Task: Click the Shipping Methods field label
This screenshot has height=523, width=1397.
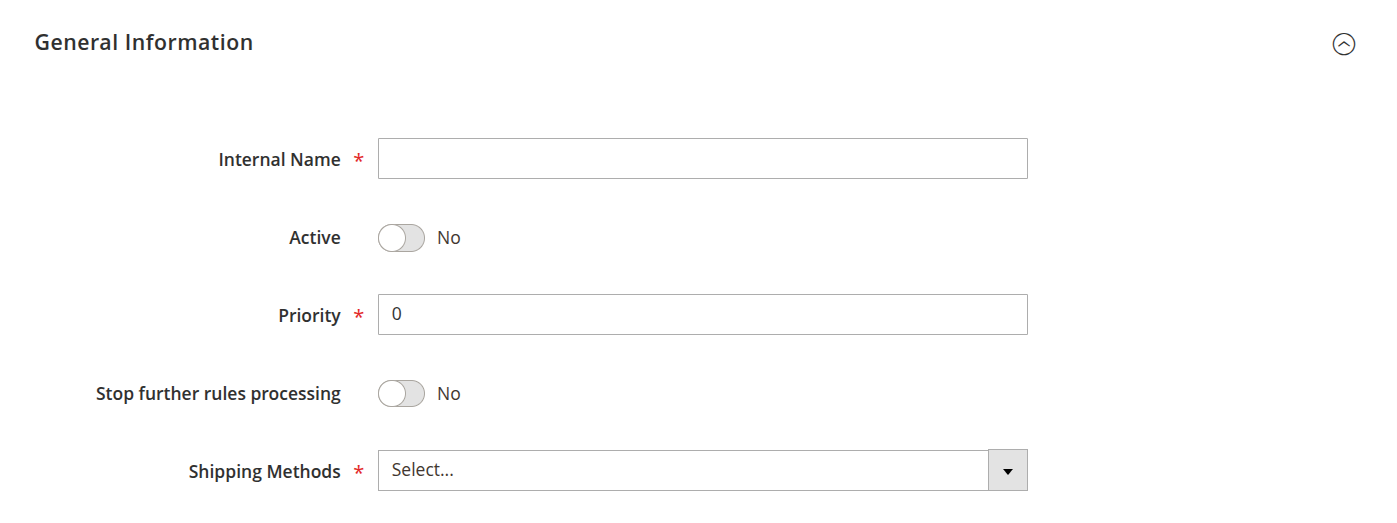Action: click(264, 472)
